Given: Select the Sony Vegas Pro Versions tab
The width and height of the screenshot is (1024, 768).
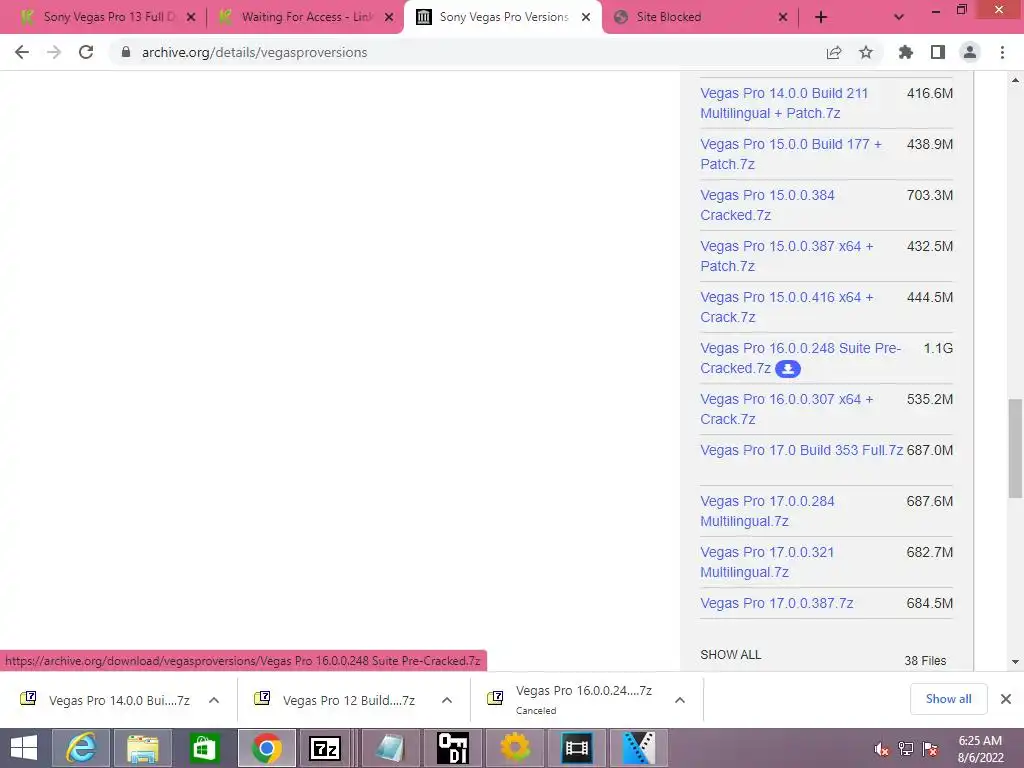Looking at the screenshot, I should click(503, 17).
